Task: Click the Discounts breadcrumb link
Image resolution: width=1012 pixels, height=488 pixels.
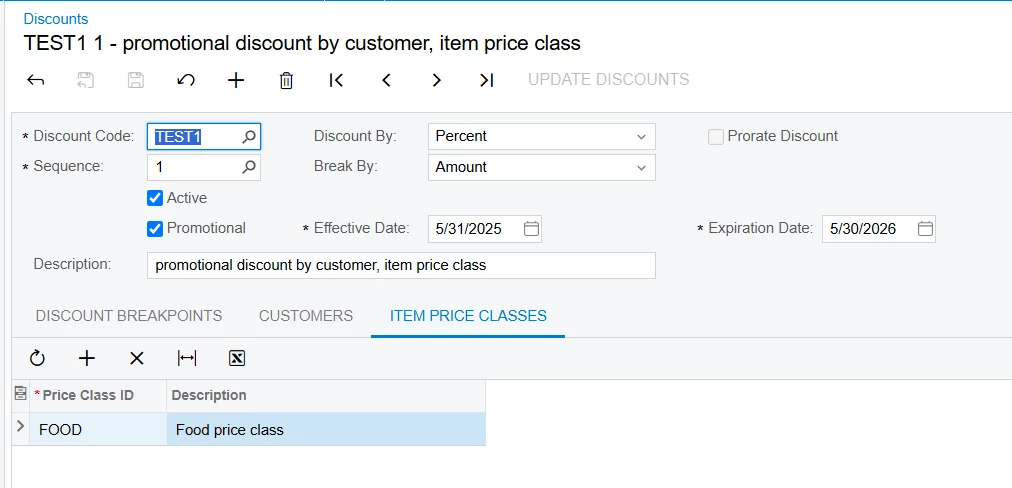Action: (56, 19)
